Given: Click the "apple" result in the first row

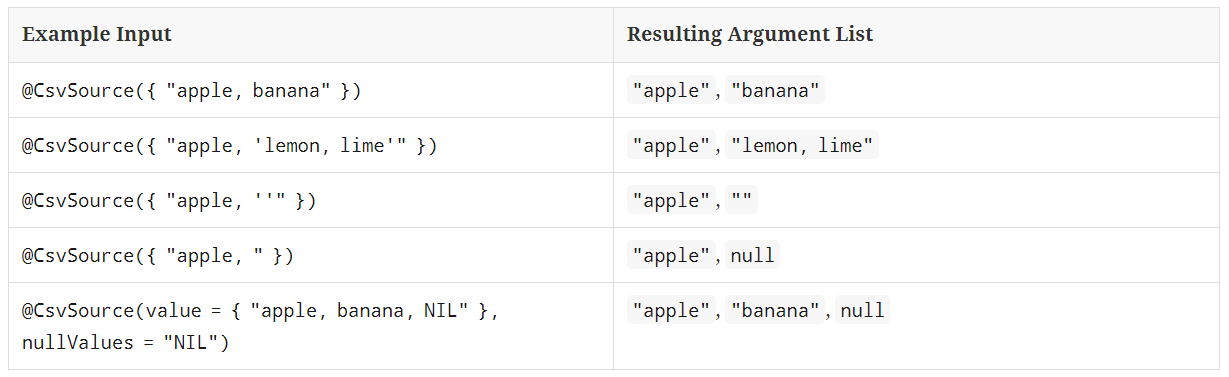Looking at the screenshot, I should [x=670, y=91].
